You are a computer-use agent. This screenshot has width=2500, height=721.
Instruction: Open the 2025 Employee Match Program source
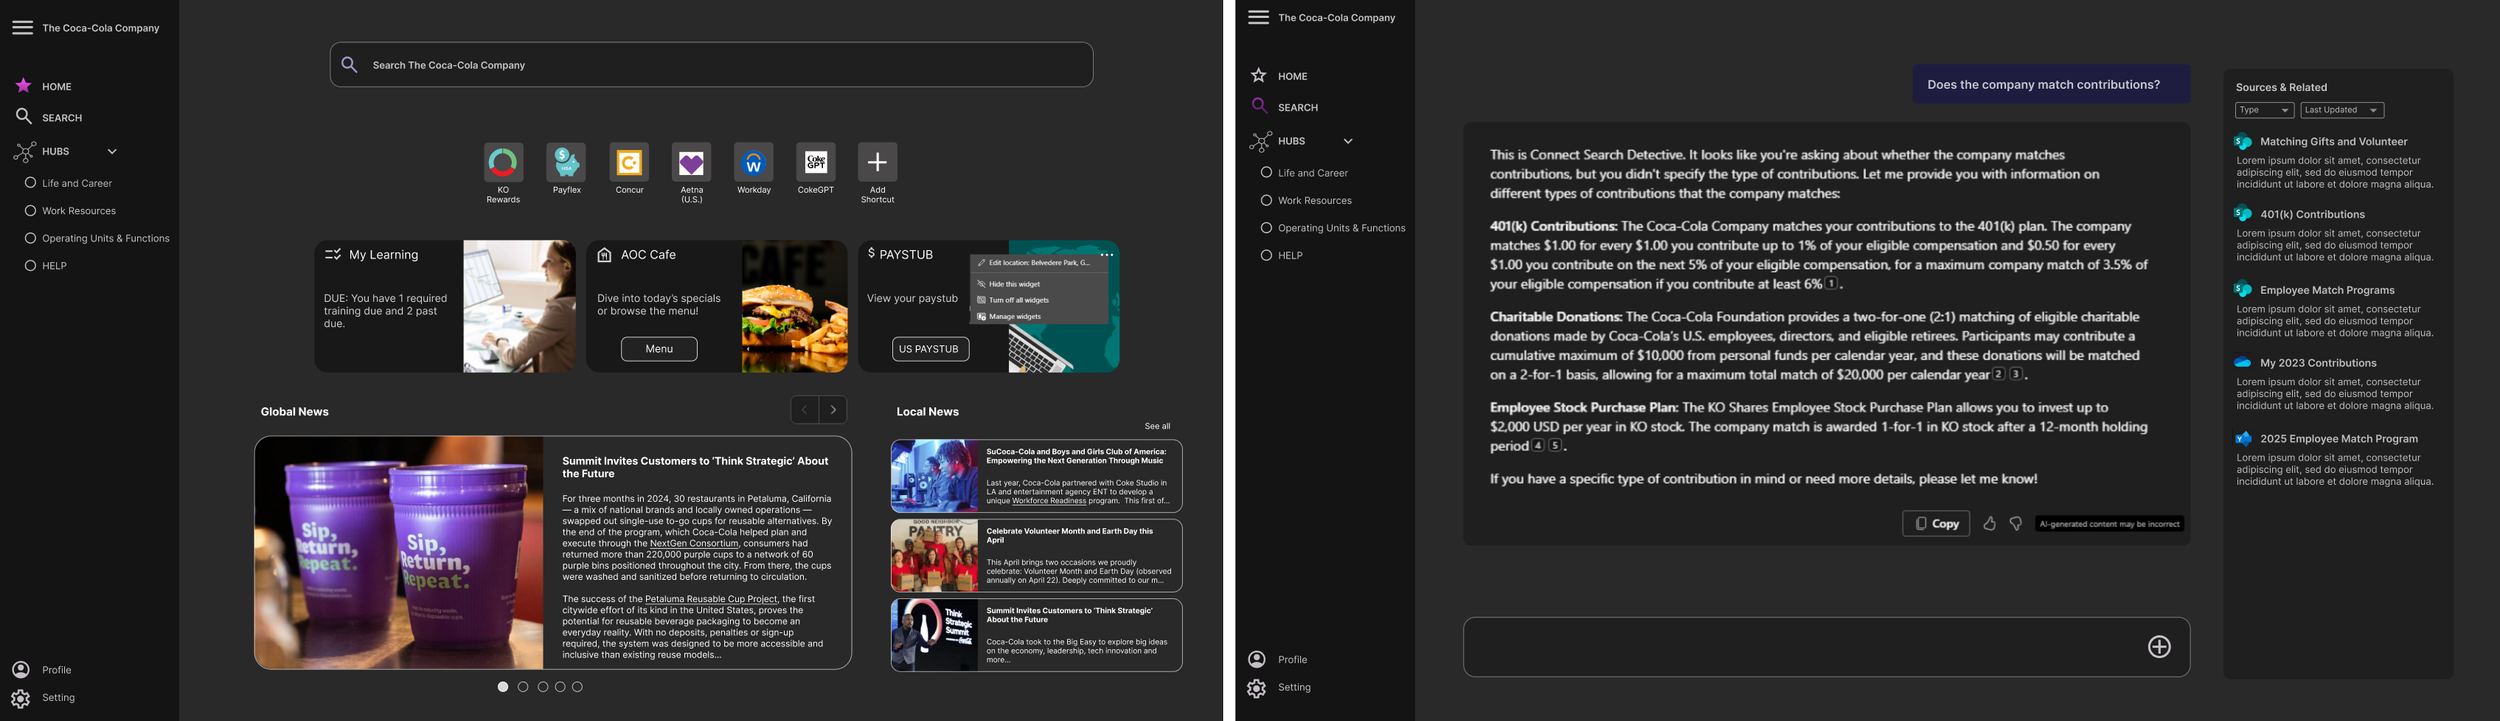(2339, 438)
